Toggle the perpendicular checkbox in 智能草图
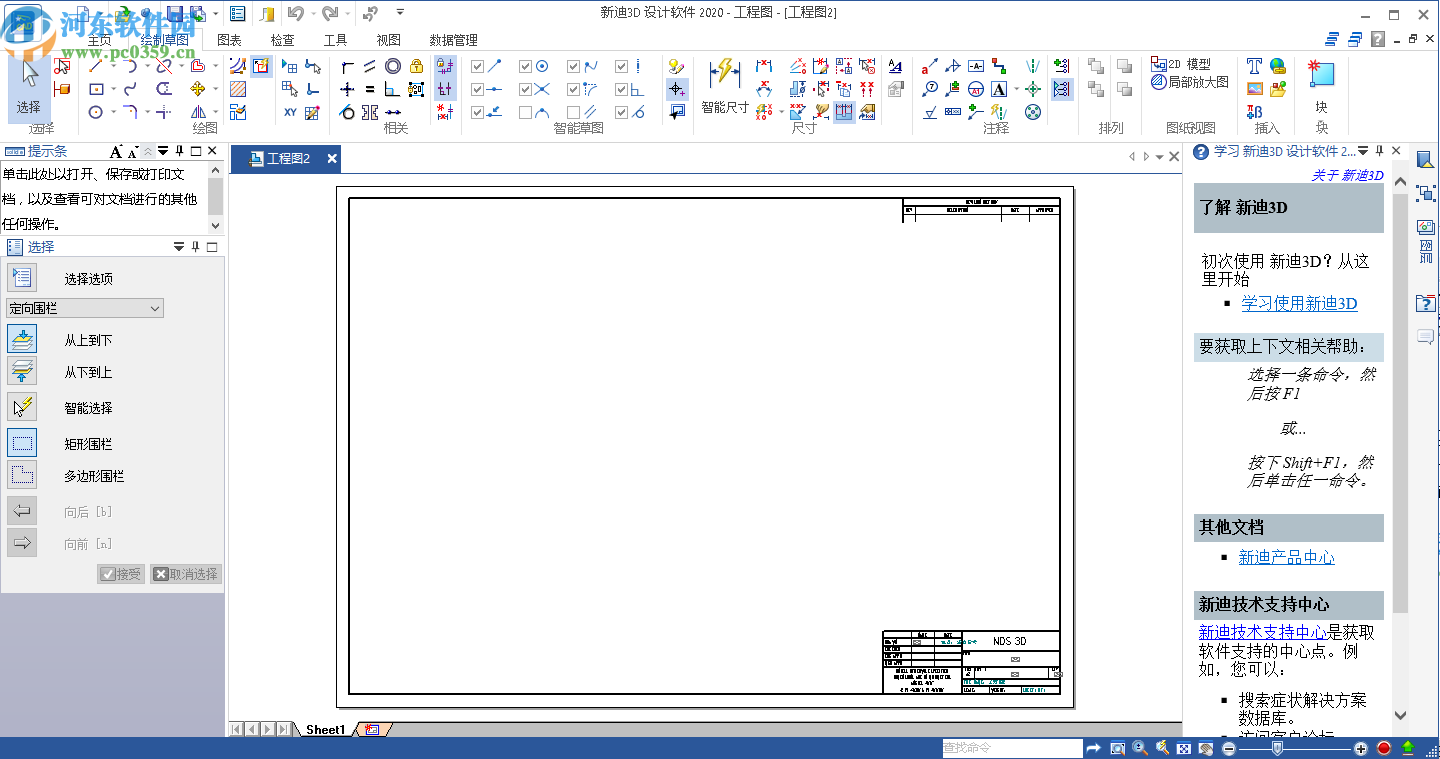This screenshot has height=759, width=1440. [622, 89]
